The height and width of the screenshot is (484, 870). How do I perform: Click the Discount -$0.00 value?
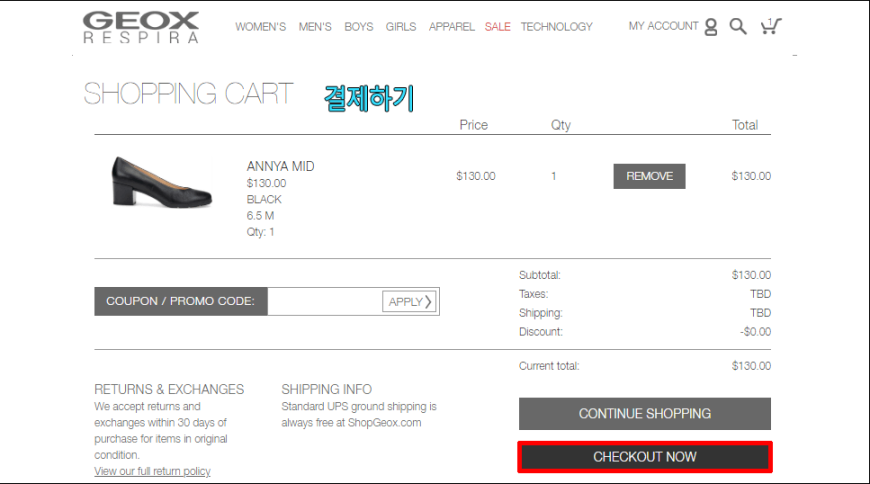(755, 332)
